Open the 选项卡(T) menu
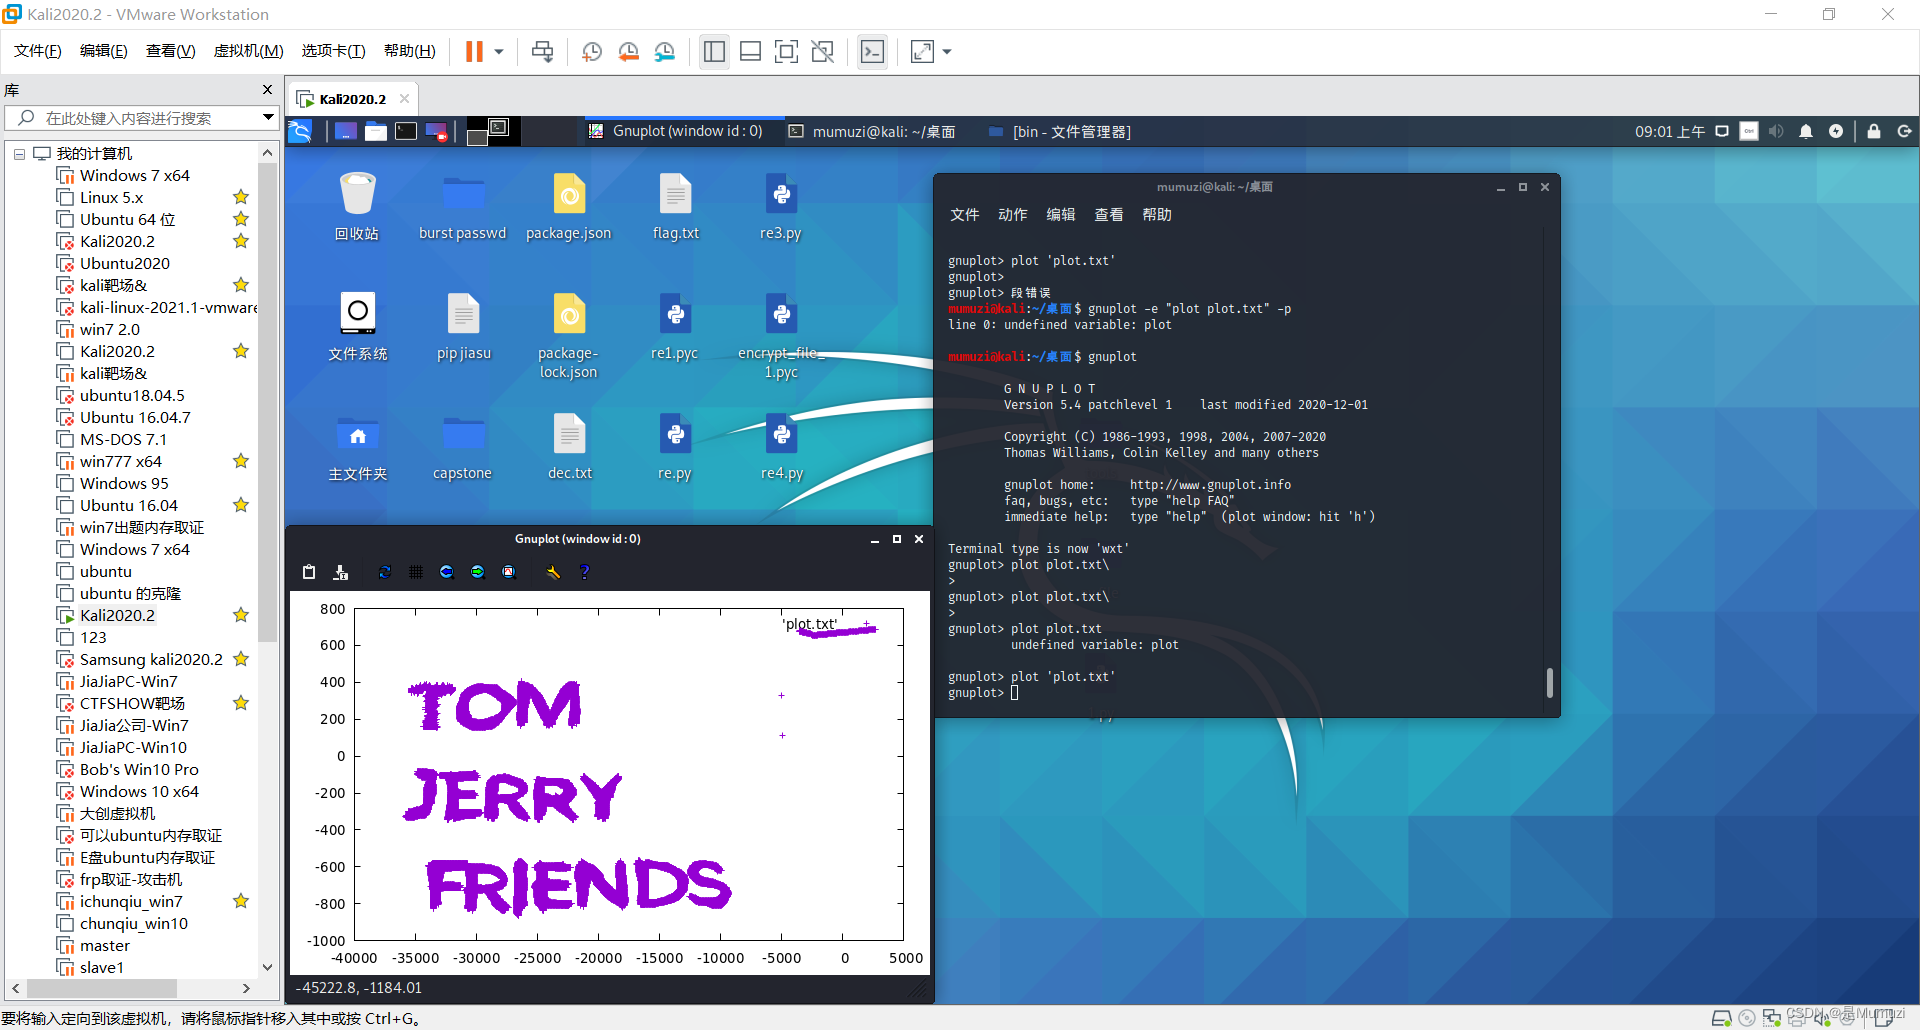The image size is (1920, 1030). pos(334,51)
